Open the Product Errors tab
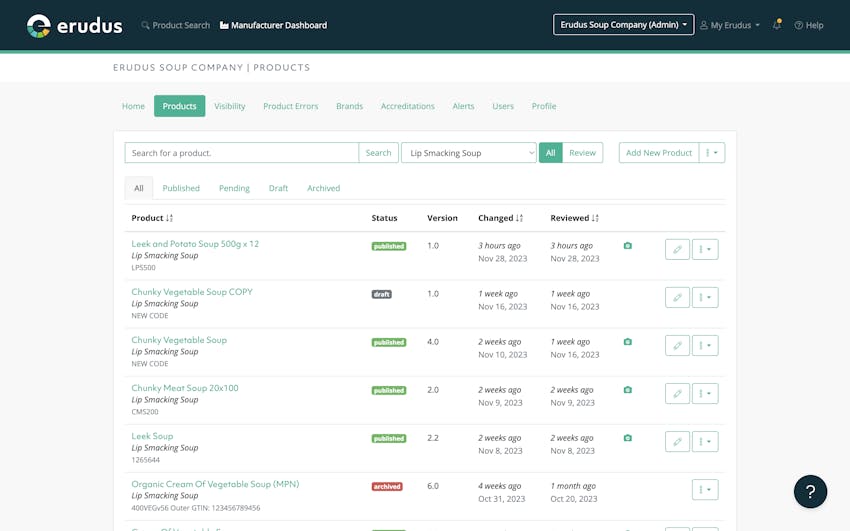 [x=291, y=106]
